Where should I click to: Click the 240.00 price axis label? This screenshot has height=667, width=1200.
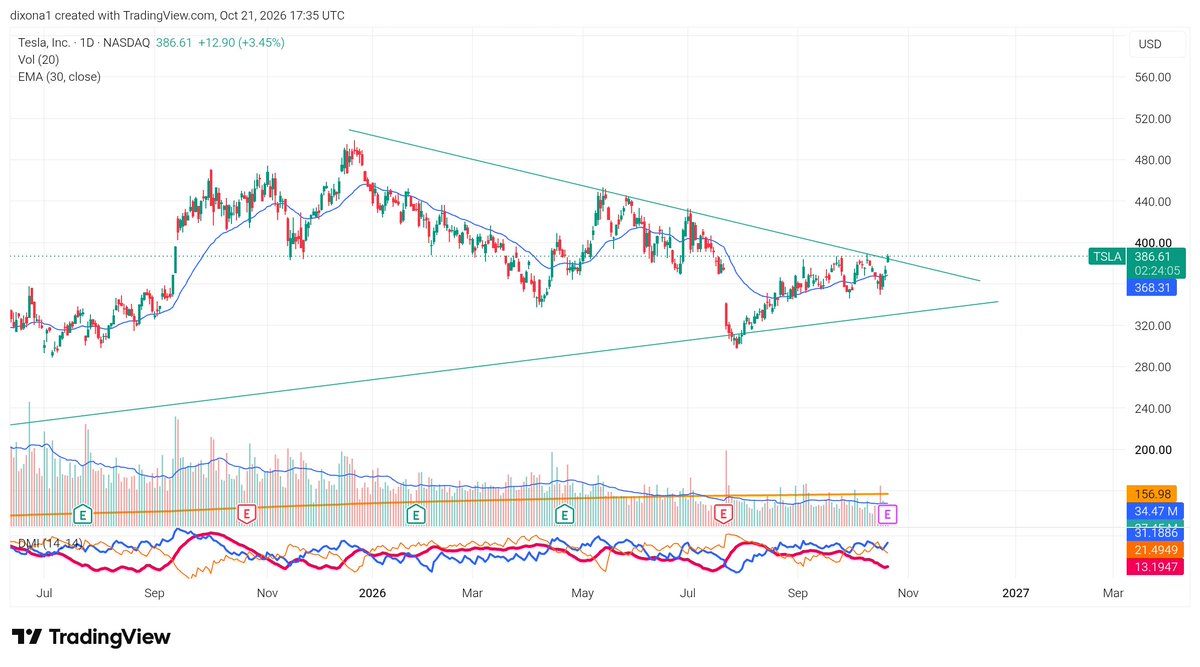click(1153, 409)
